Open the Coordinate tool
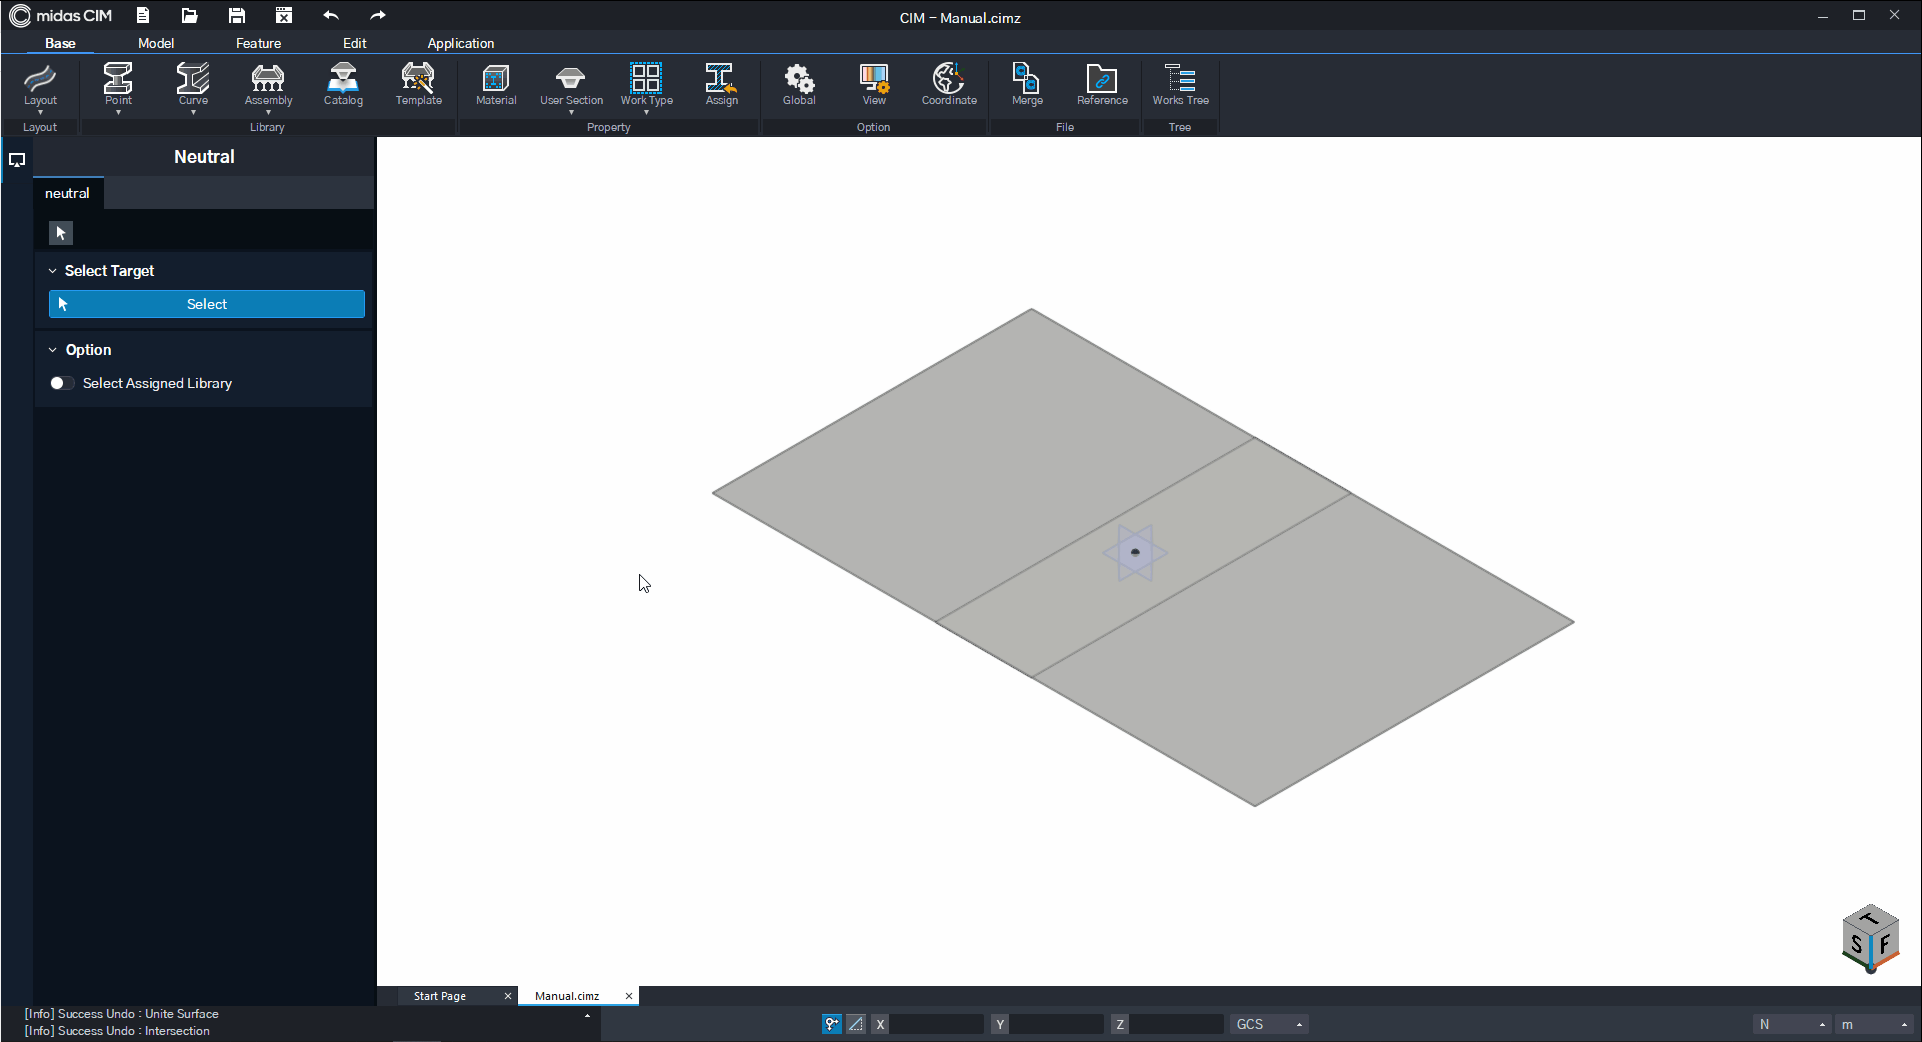 pyautogui.click(x=949, y=84)
